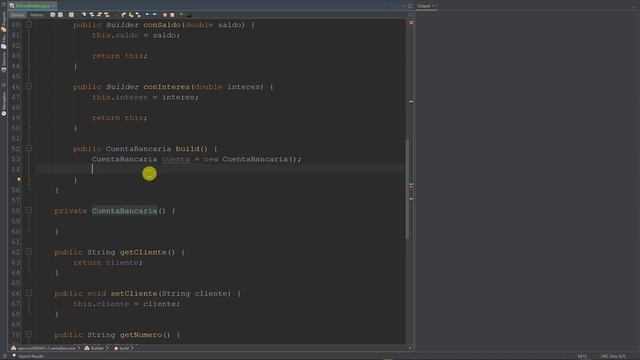Select CuentaBancaria breadcrumb at editor bottom
This screenshot has width=640, height=360.
tap(44, 348)
